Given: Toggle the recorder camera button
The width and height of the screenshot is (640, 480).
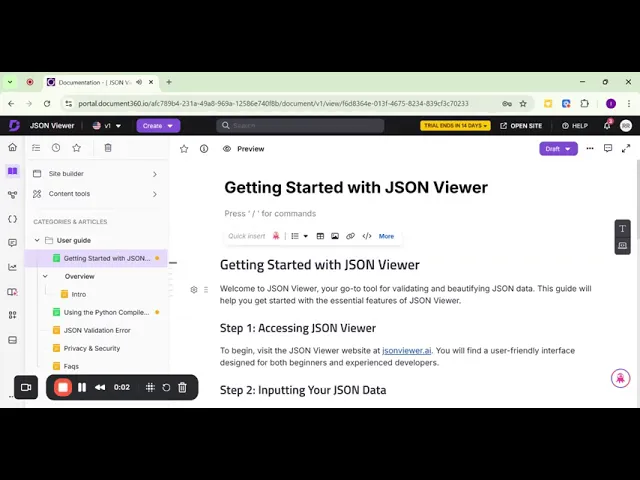Looking at the screenshot, I should 26,387.
